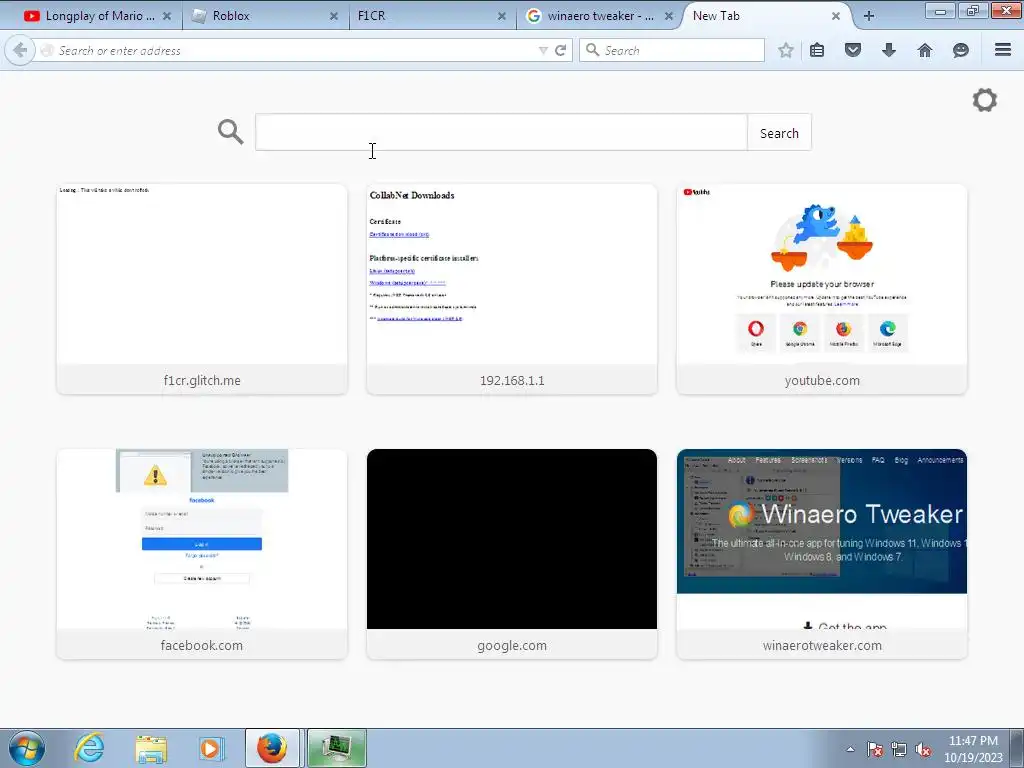This screenshot has width=1024, height=768.
Task: Open the google.com tile
Action: tap(512, 554)
